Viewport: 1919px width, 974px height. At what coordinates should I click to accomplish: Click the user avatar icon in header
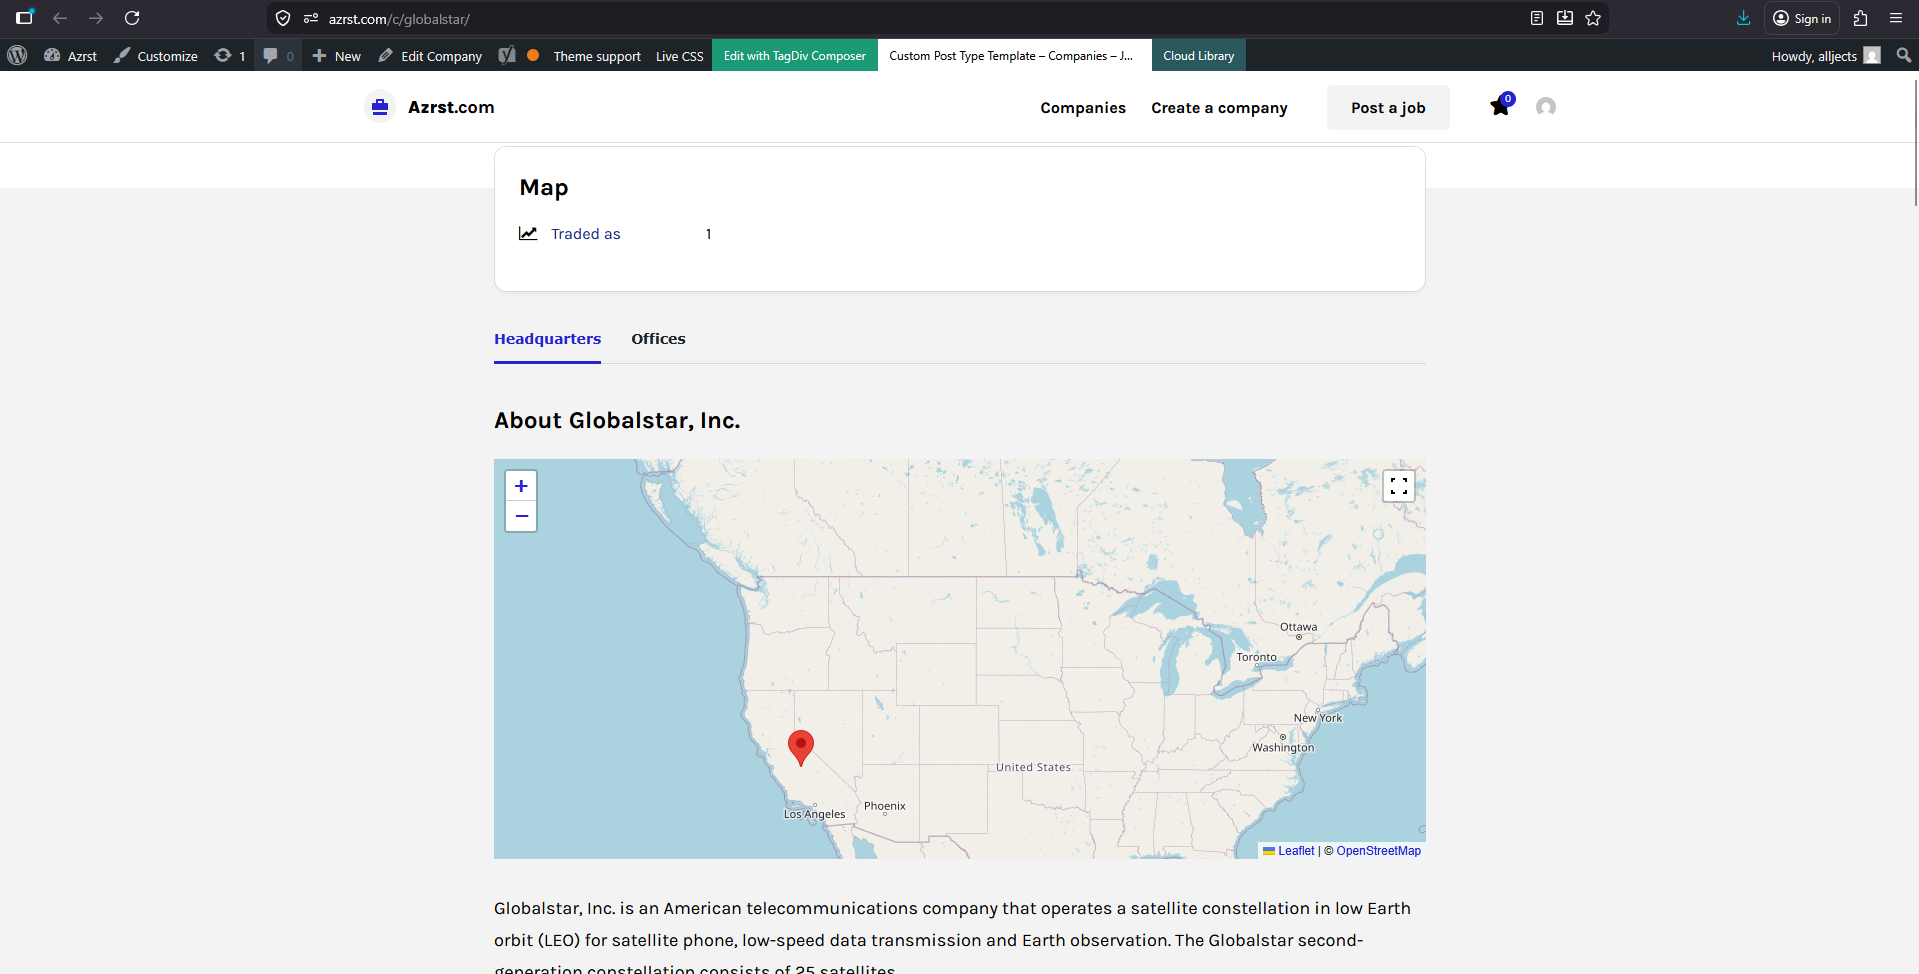click(1546, 107)
